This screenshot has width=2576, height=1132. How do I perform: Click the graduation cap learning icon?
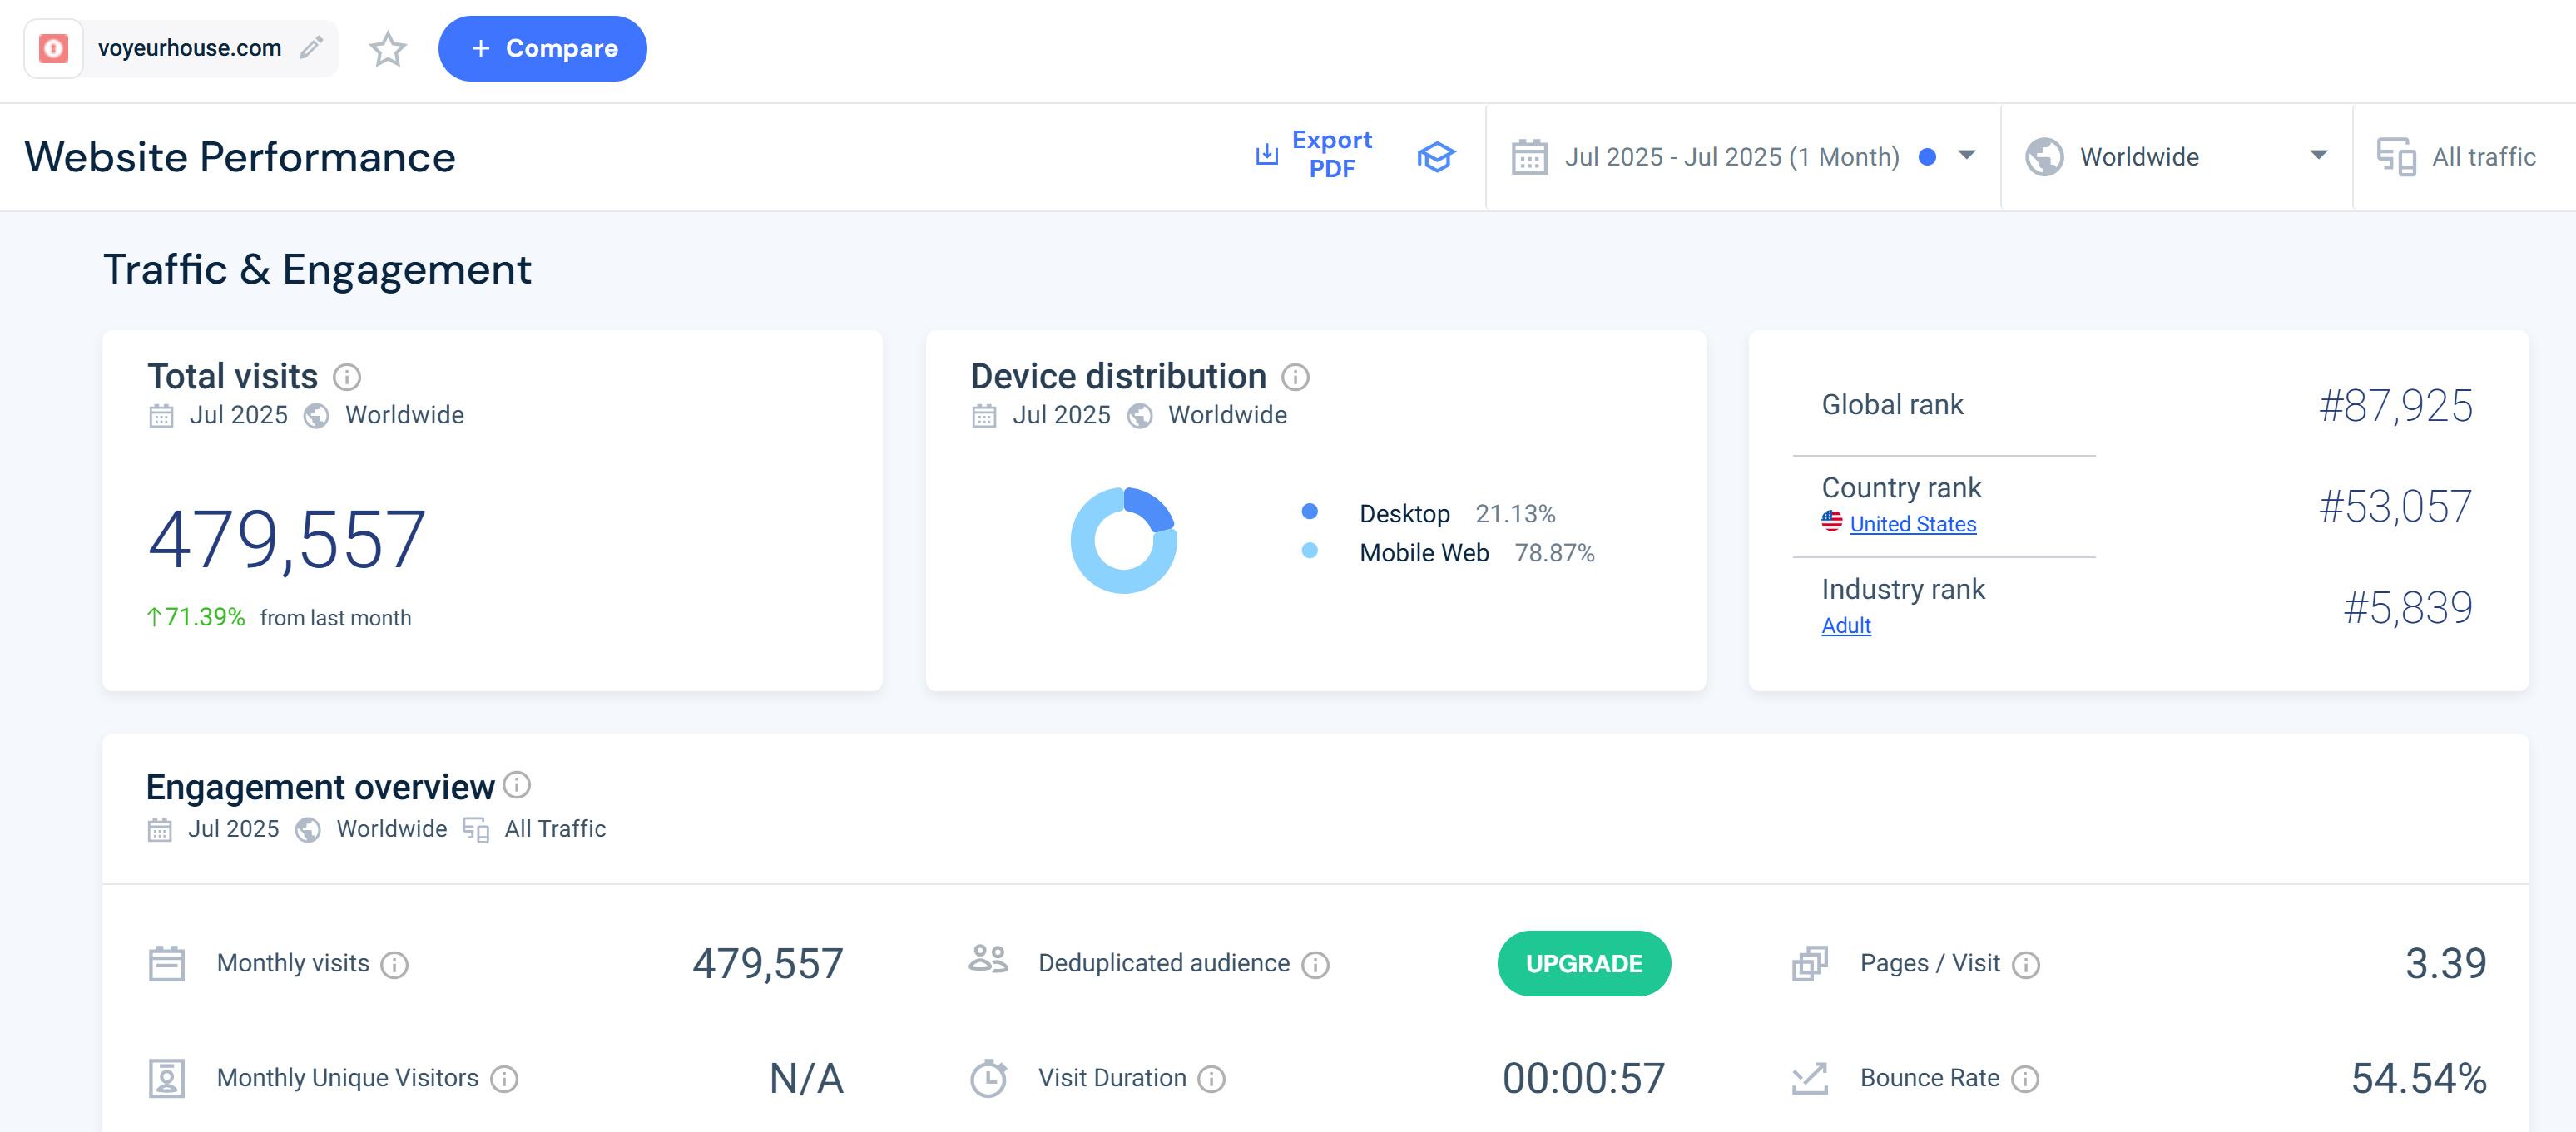1435,156
